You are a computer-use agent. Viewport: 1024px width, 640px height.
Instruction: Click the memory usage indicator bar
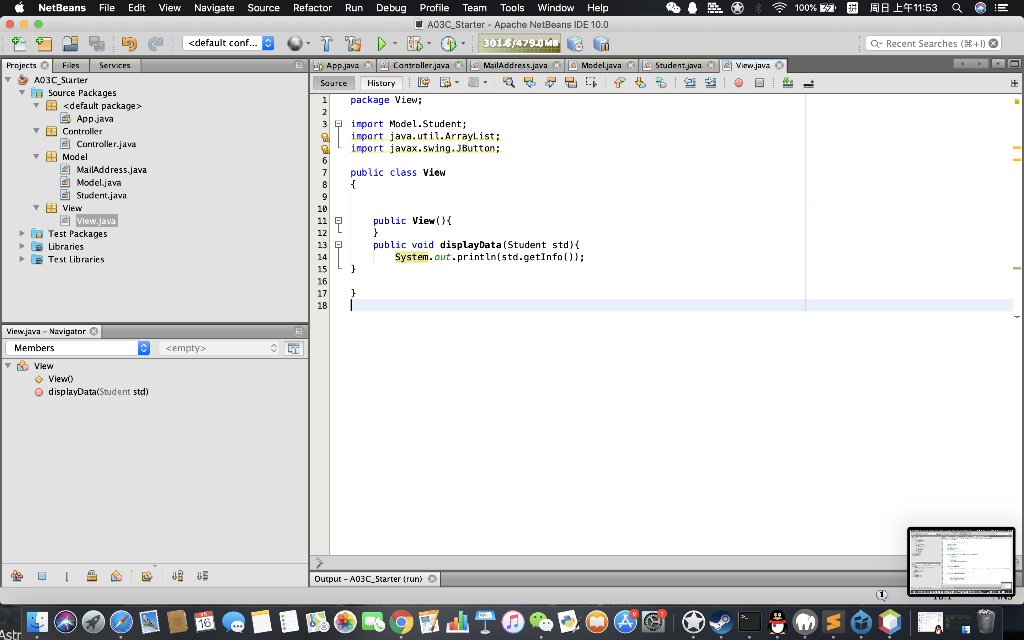point(518,43)
